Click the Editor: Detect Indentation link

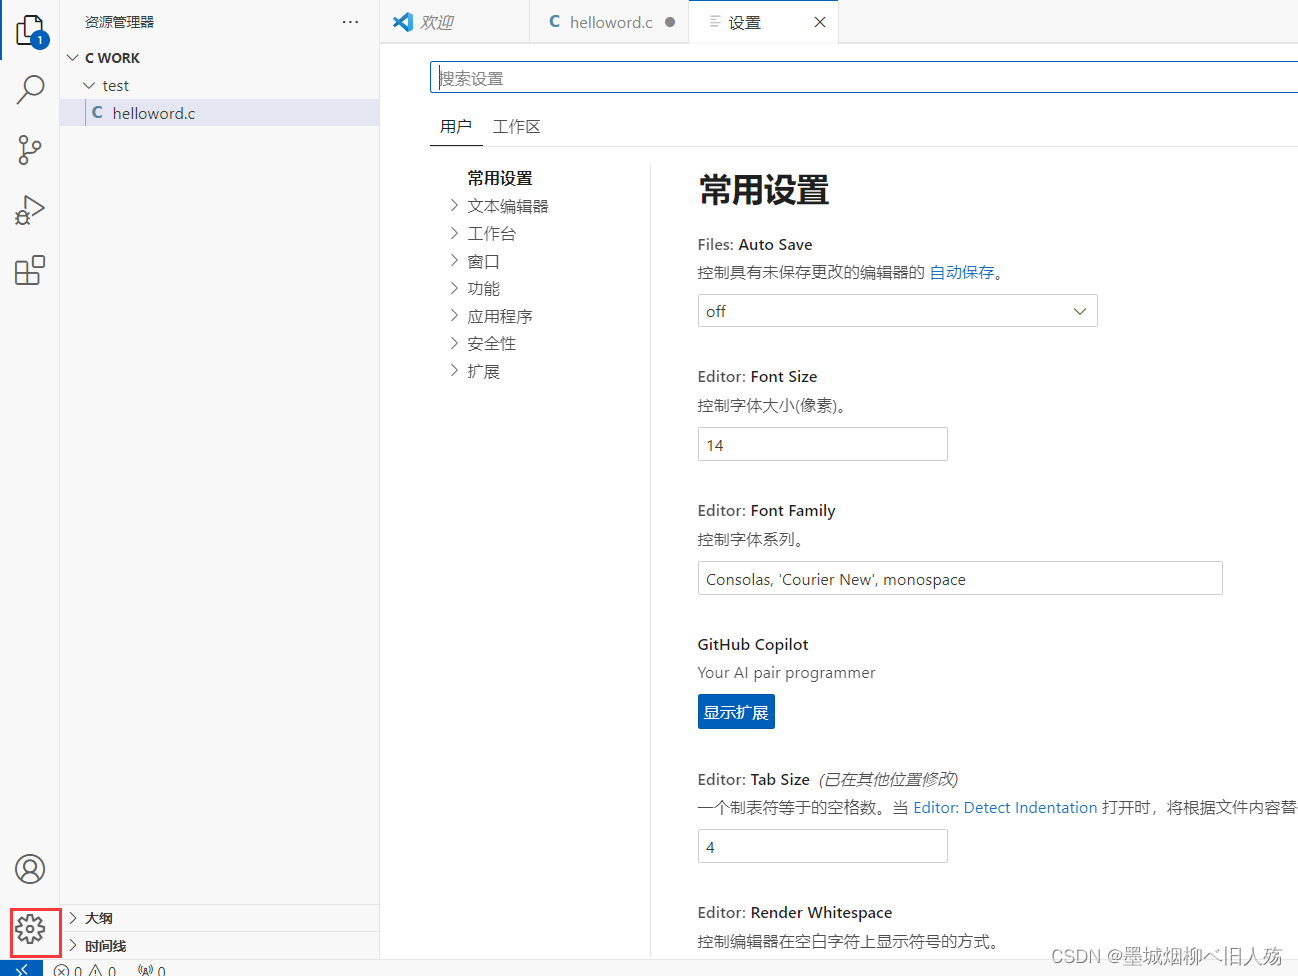point(1005,808)
